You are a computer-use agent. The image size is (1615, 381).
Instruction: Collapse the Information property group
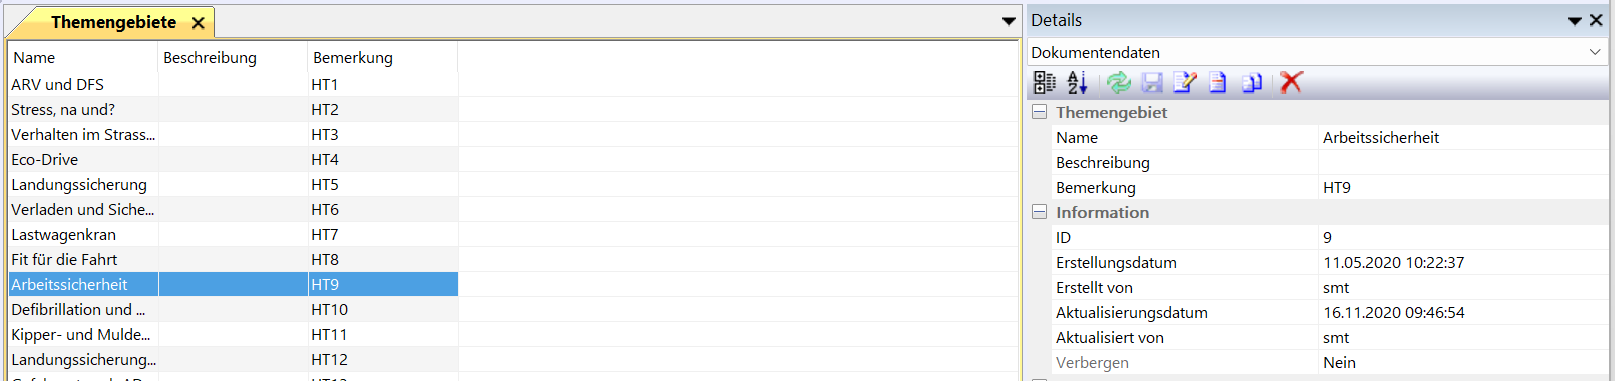[x=1039, y=212]
